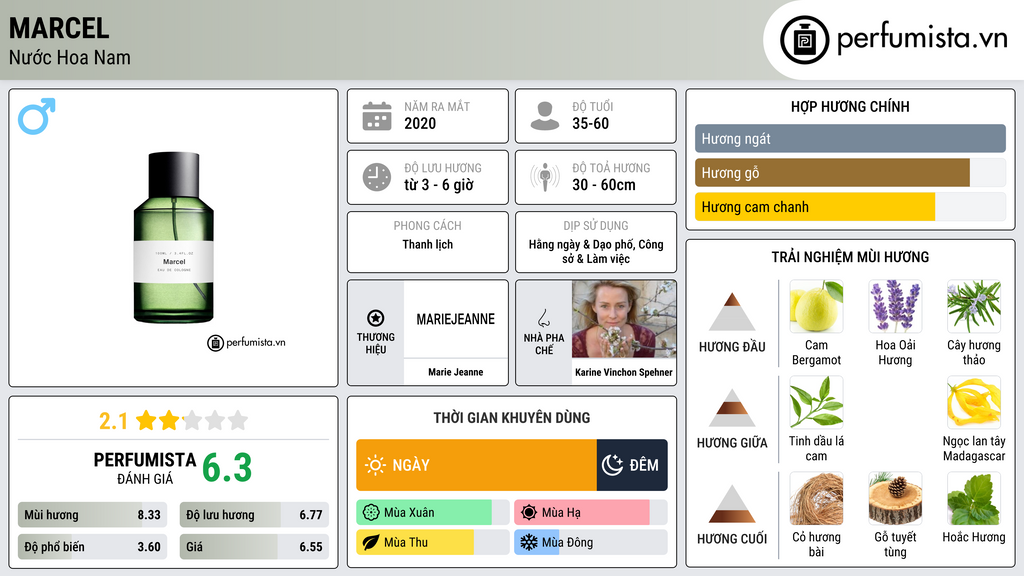Click the last grey rating star

pyautogui.click(x=238, y=420)
